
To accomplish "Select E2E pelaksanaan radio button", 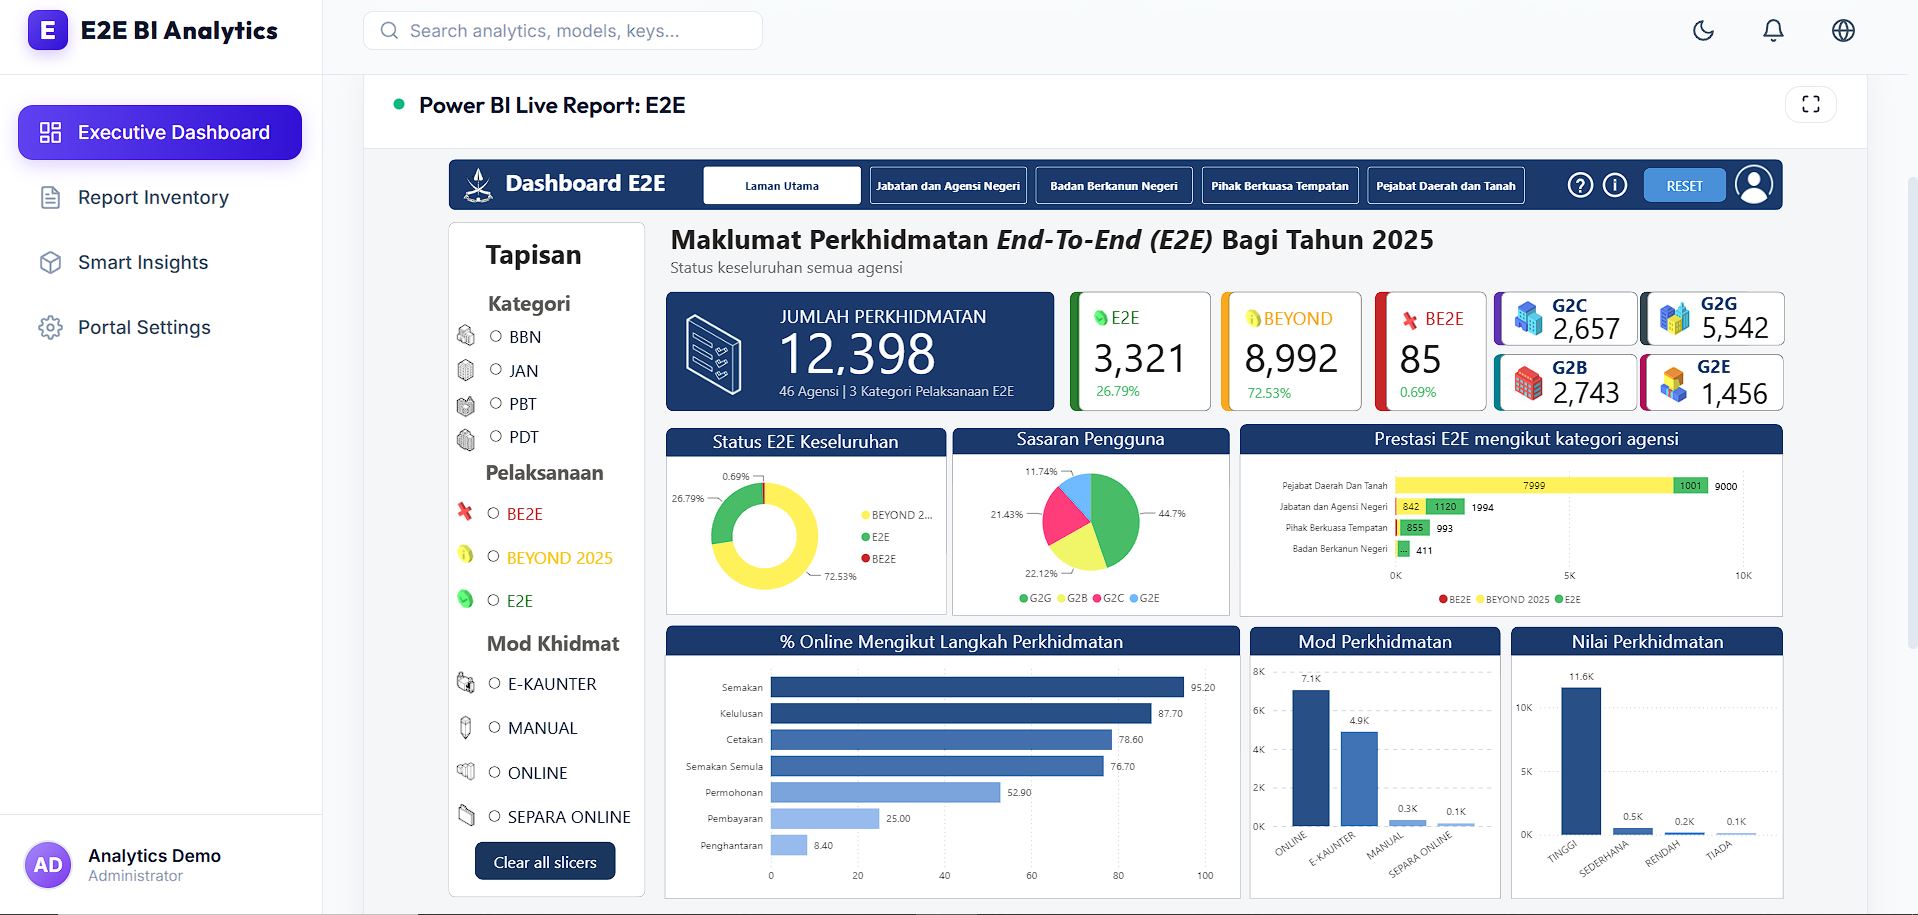I will (493, 600).
